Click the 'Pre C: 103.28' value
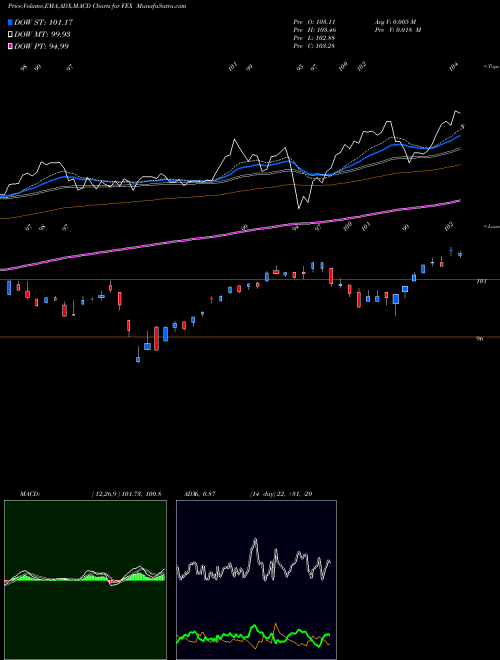Screen dimensions: 500x660 [x=314, y=46]
